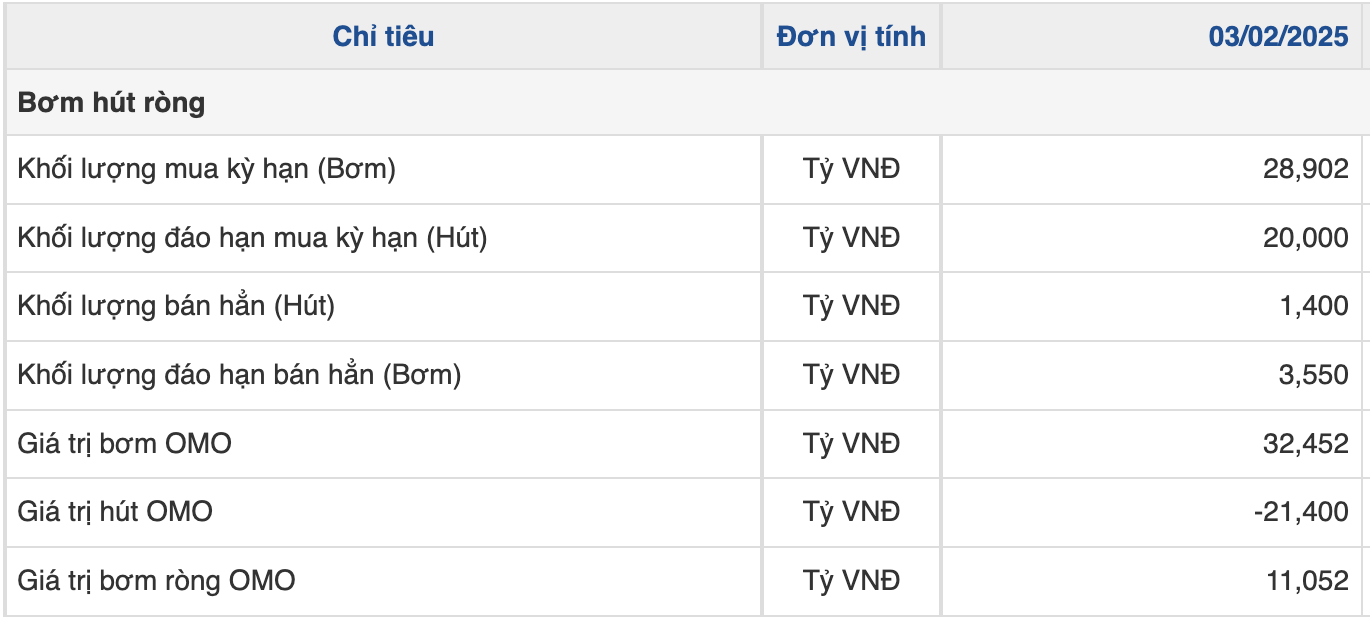1370x620 pixels.
Task: Click the 32,452 value cell
Action: coord(1305,443)
